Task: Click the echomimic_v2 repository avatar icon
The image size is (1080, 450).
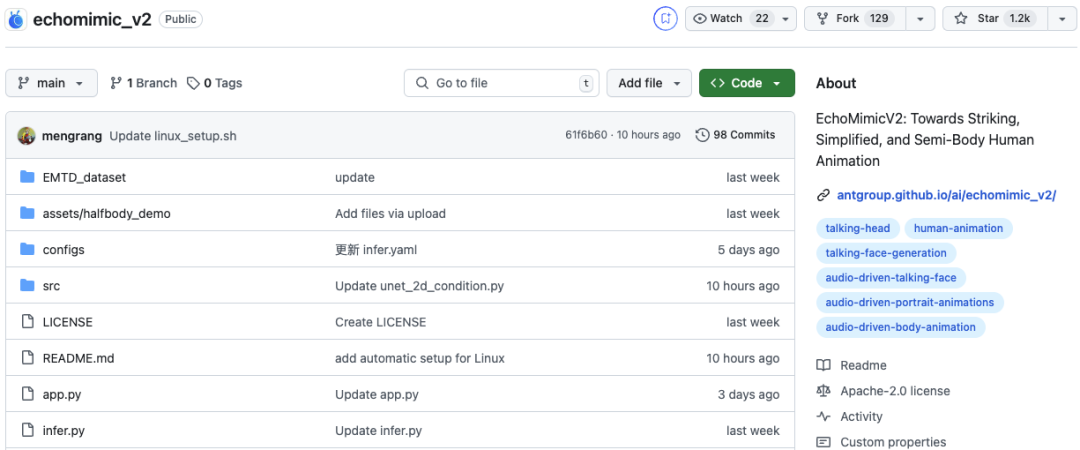Action: click(x=17, y=19)
